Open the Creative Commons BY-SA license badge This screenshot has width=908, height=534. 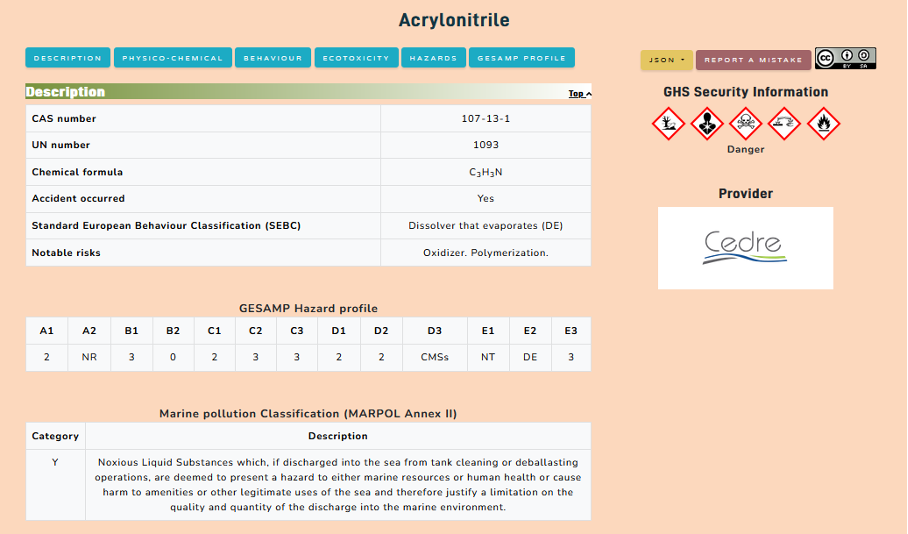845,58
